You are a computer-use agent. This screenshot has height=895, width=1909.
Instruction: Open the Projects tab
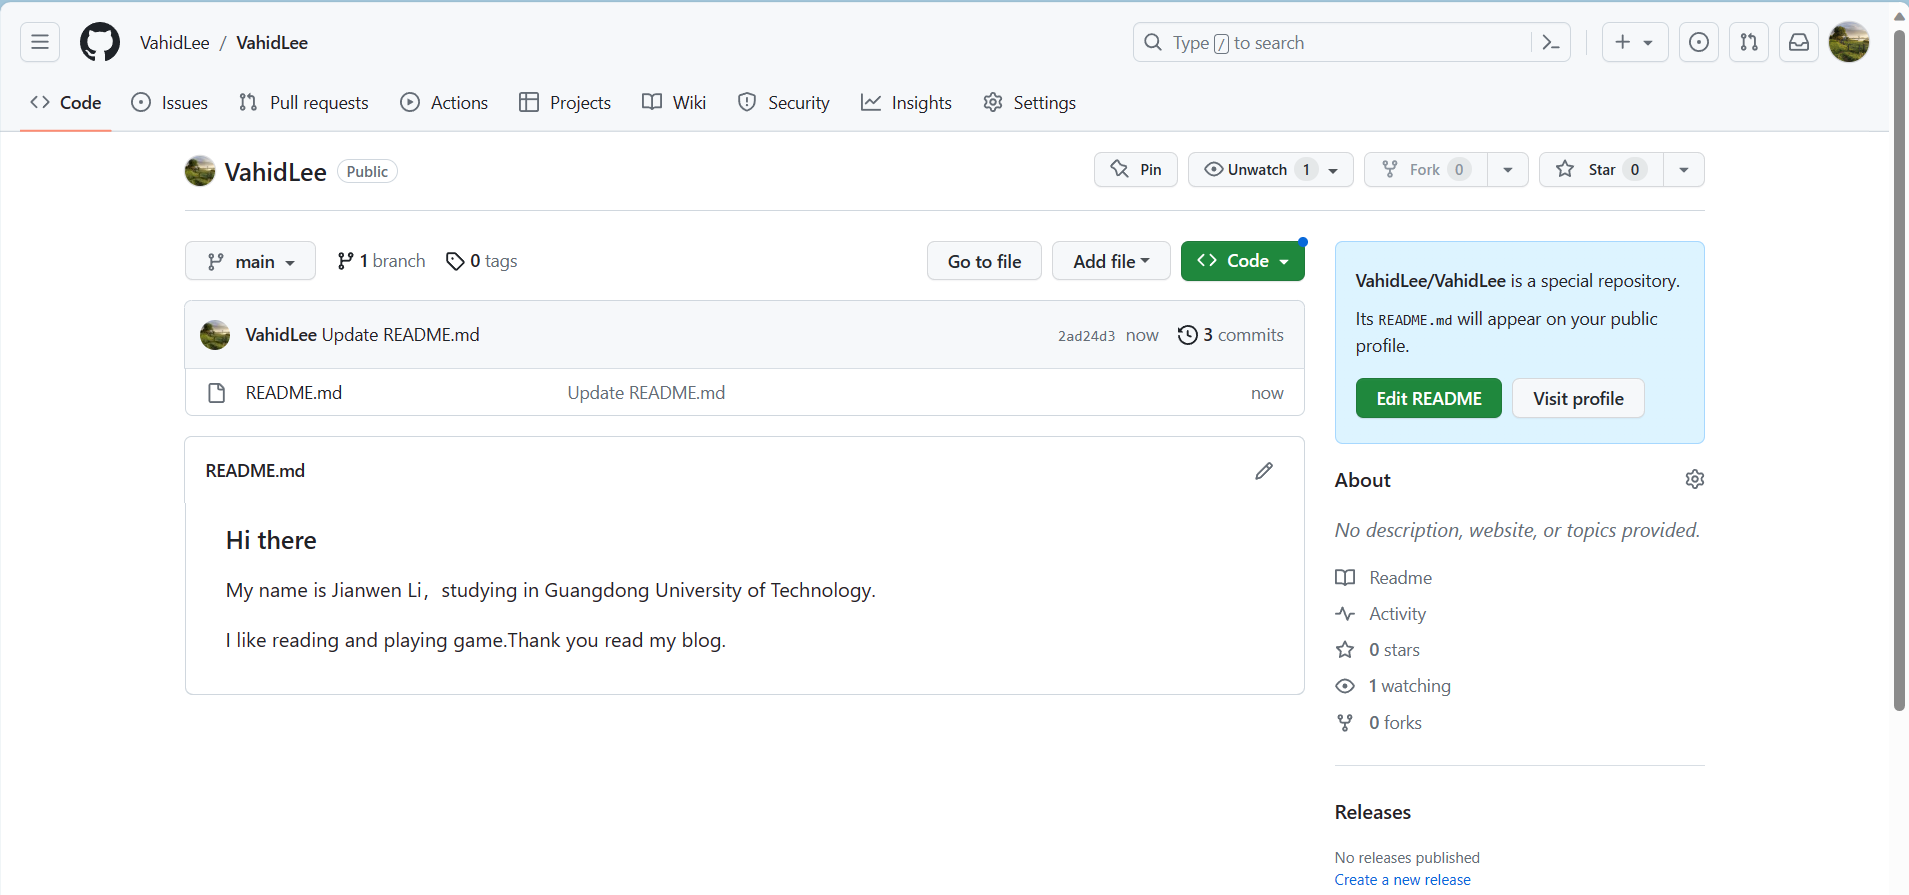click(x=565, y=103)
